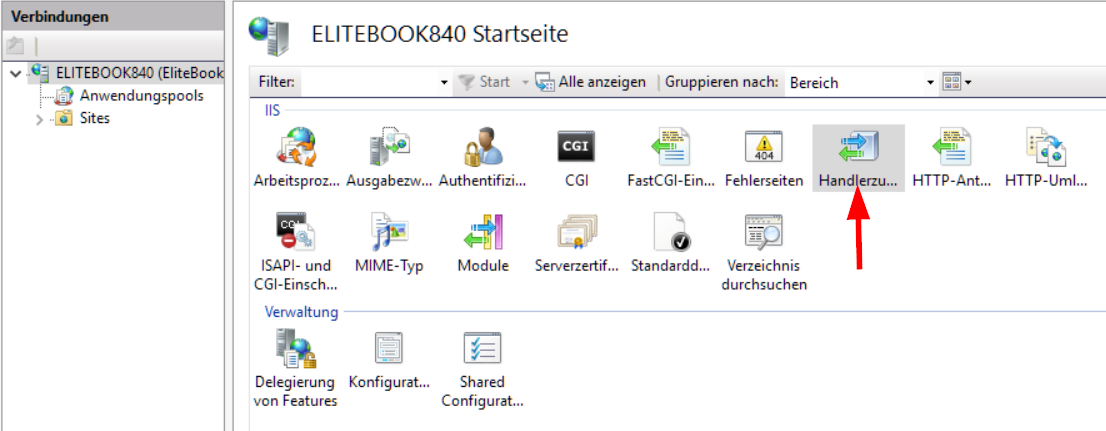
Task: Open the Start button dropdown arrow
Action: pos(525,83)
